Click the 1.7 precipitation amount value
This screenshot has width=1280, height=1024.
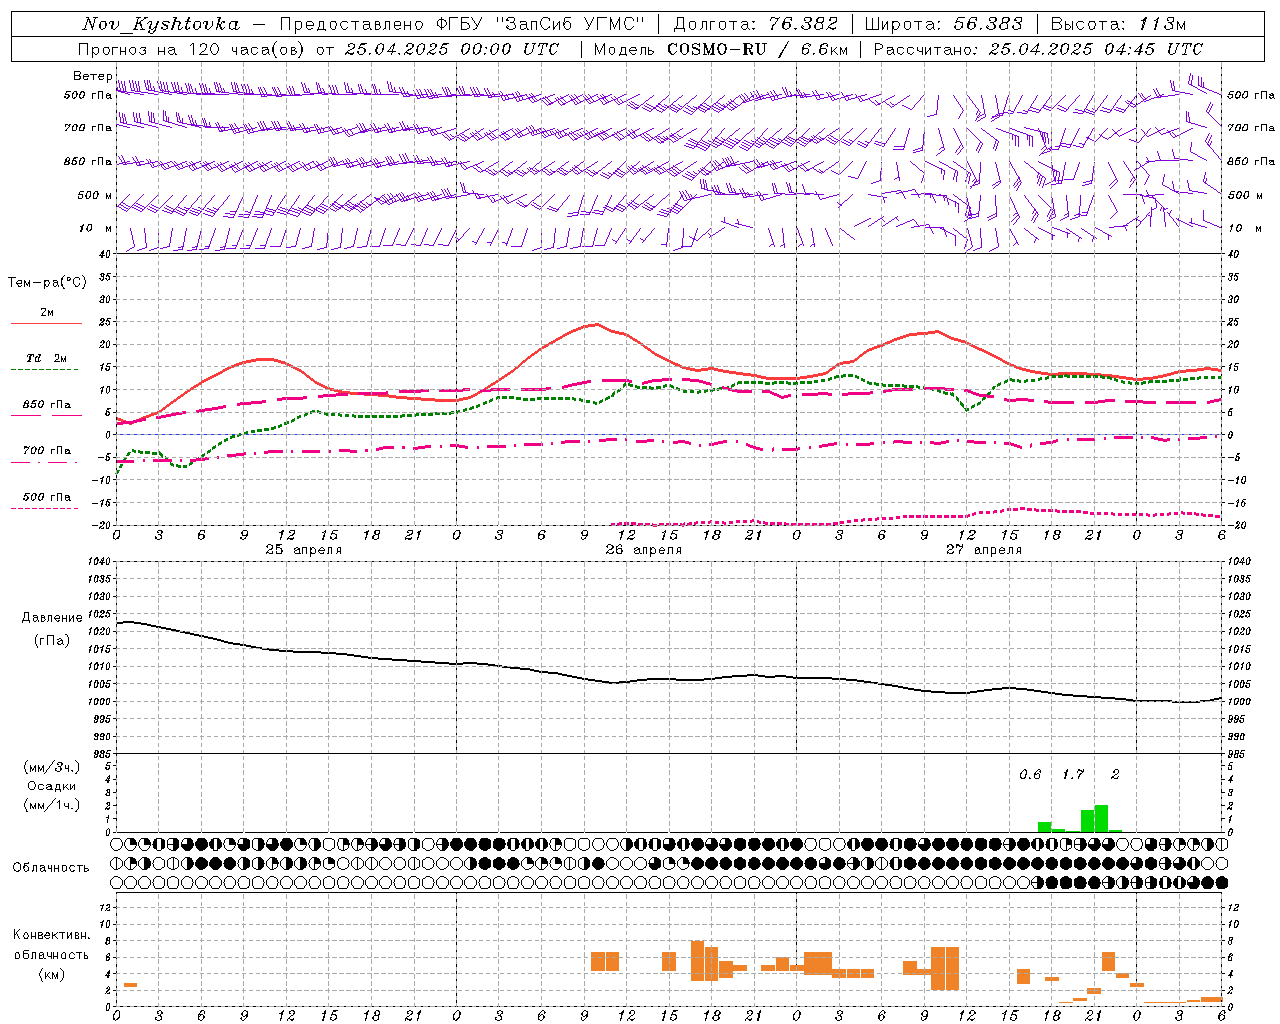click(x=1073, y=775)
